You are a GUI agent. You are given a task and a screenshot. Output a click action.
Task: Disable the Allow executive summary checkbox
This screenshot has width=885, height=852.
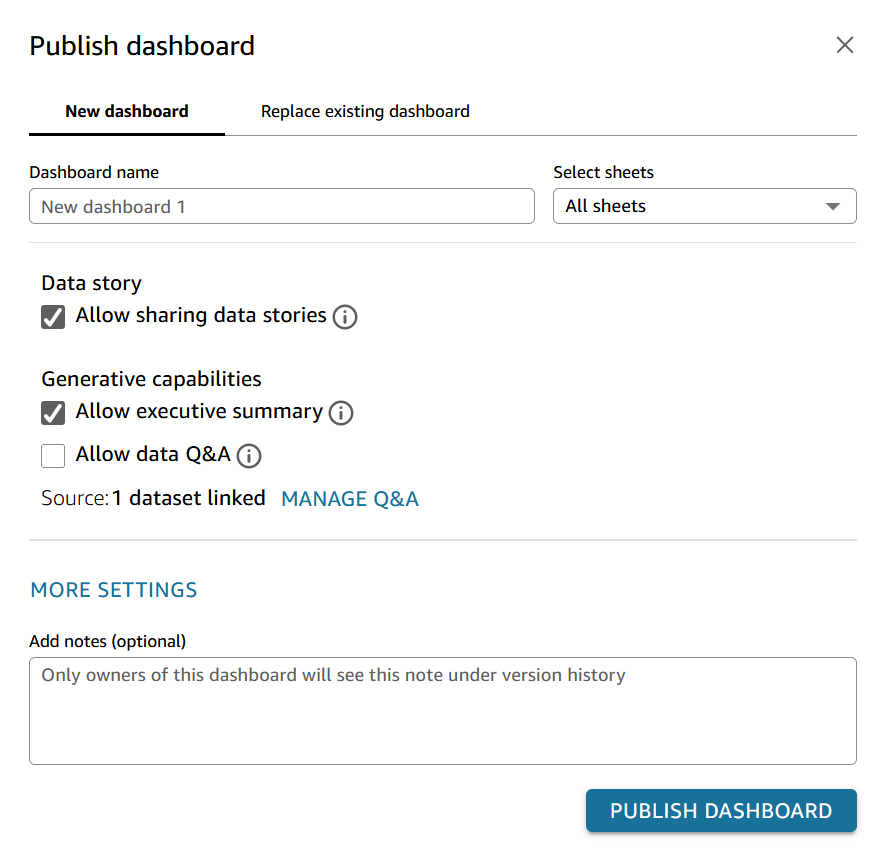point(53,413)
